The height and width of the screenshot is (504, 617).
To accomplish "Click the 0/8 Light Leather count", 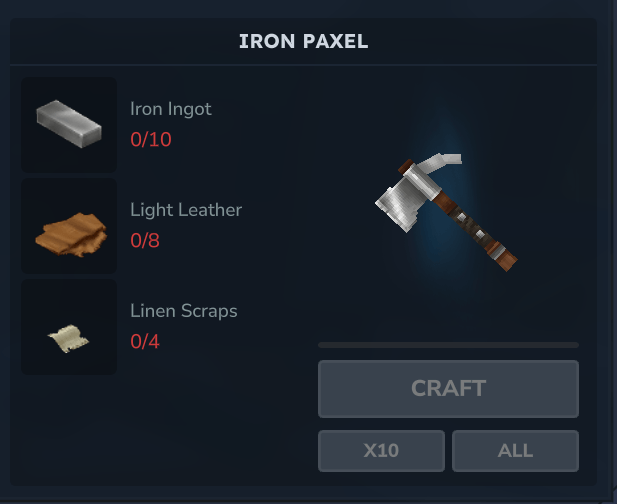I will pyautogui.click(x=145, y=240).
